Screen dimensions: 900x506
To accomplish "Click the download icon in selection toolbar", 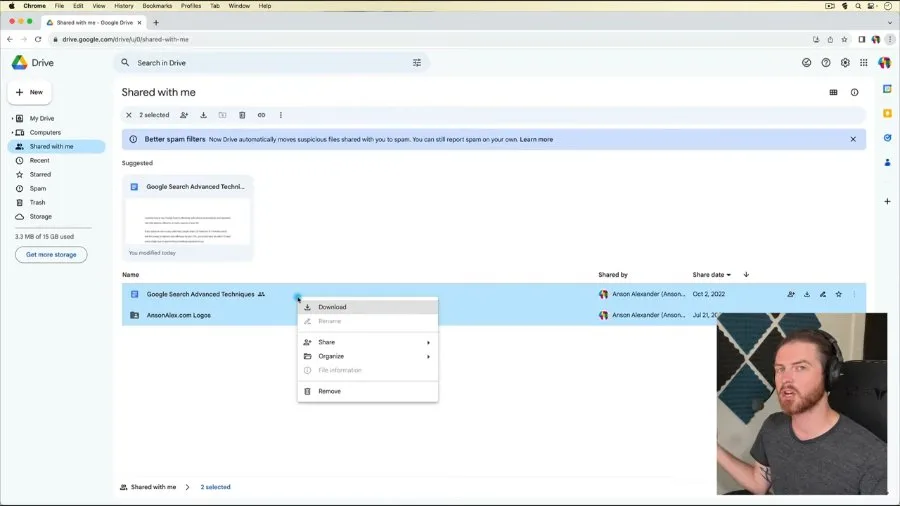I will [x=203, y=115].
